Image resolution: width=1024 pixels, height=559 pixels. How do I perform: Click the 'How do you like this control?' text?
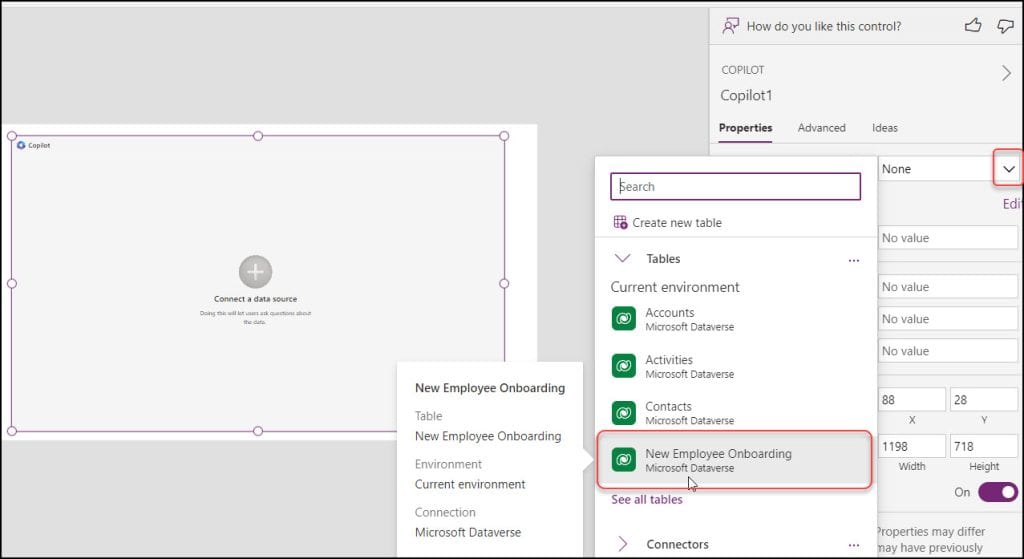coord(824,26)
